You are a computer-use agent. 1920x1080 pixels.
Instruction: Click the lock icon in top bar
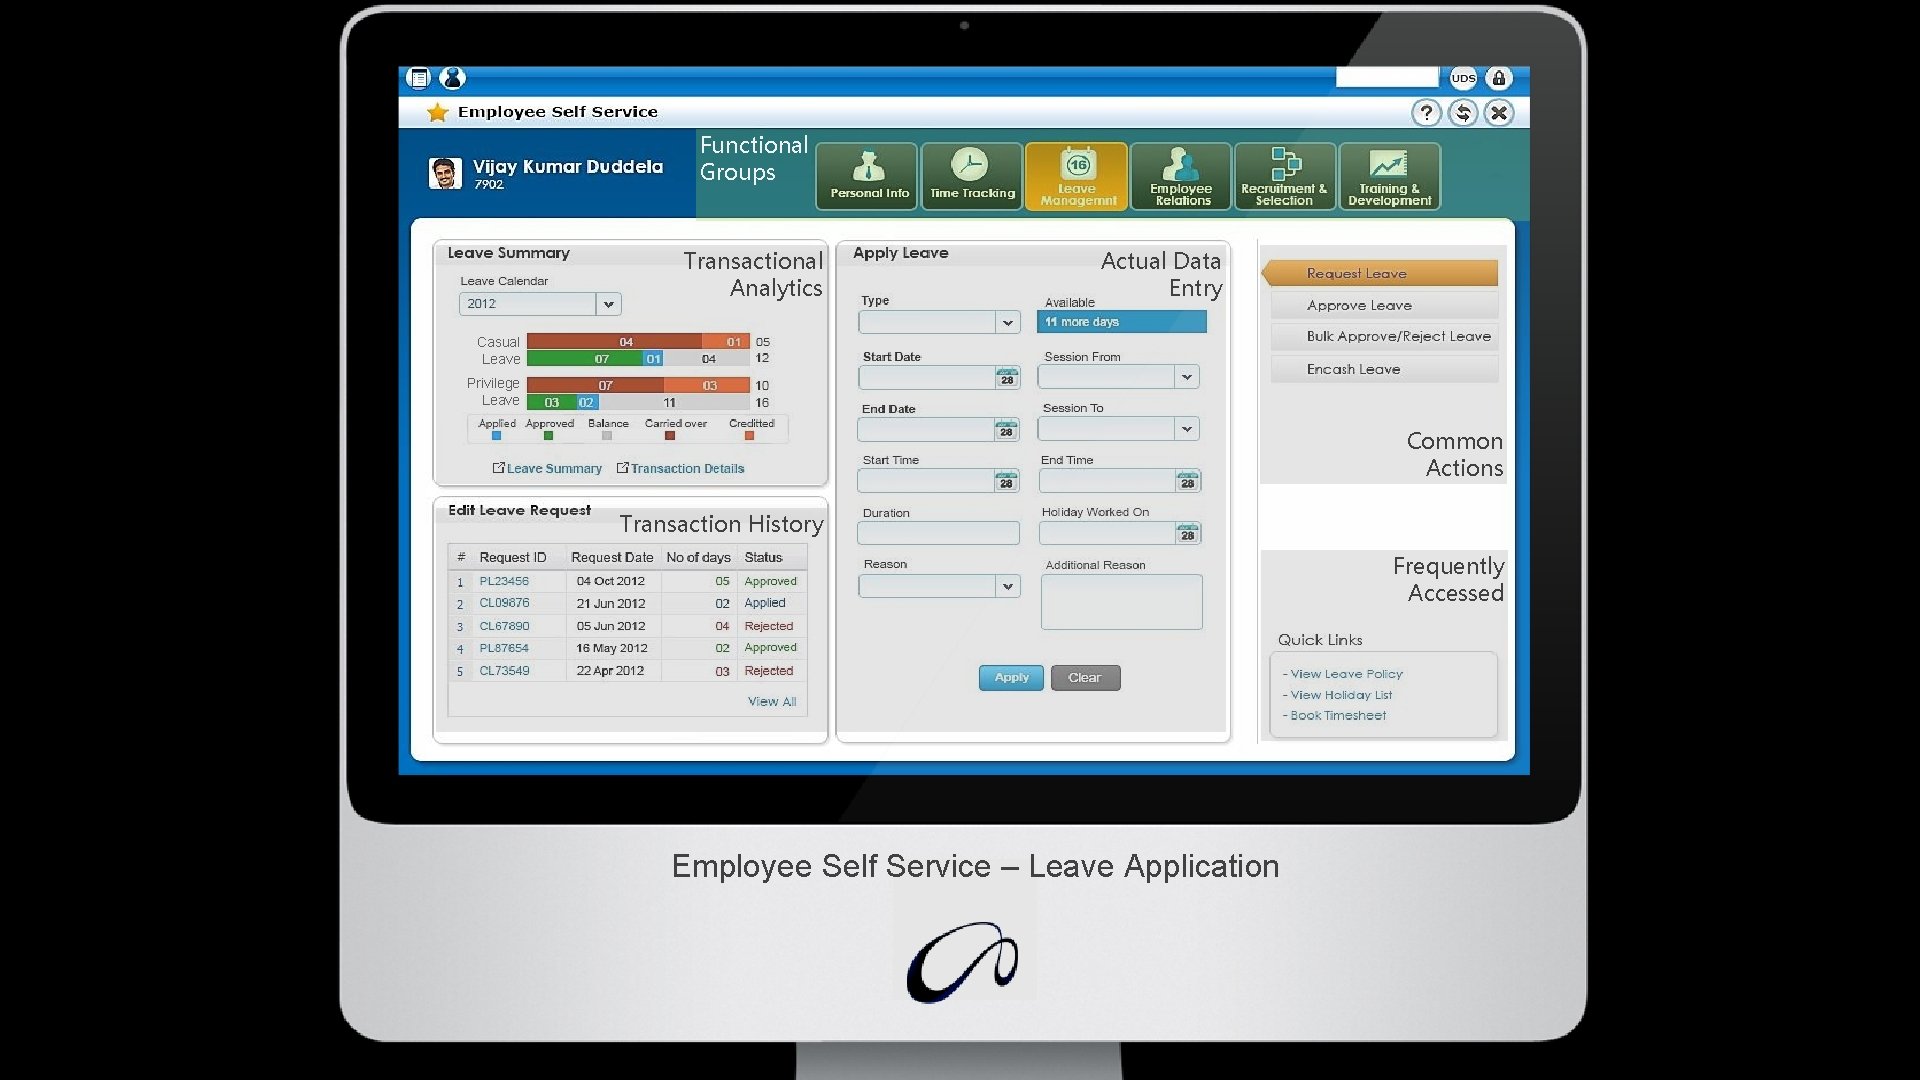point(1498,78)
